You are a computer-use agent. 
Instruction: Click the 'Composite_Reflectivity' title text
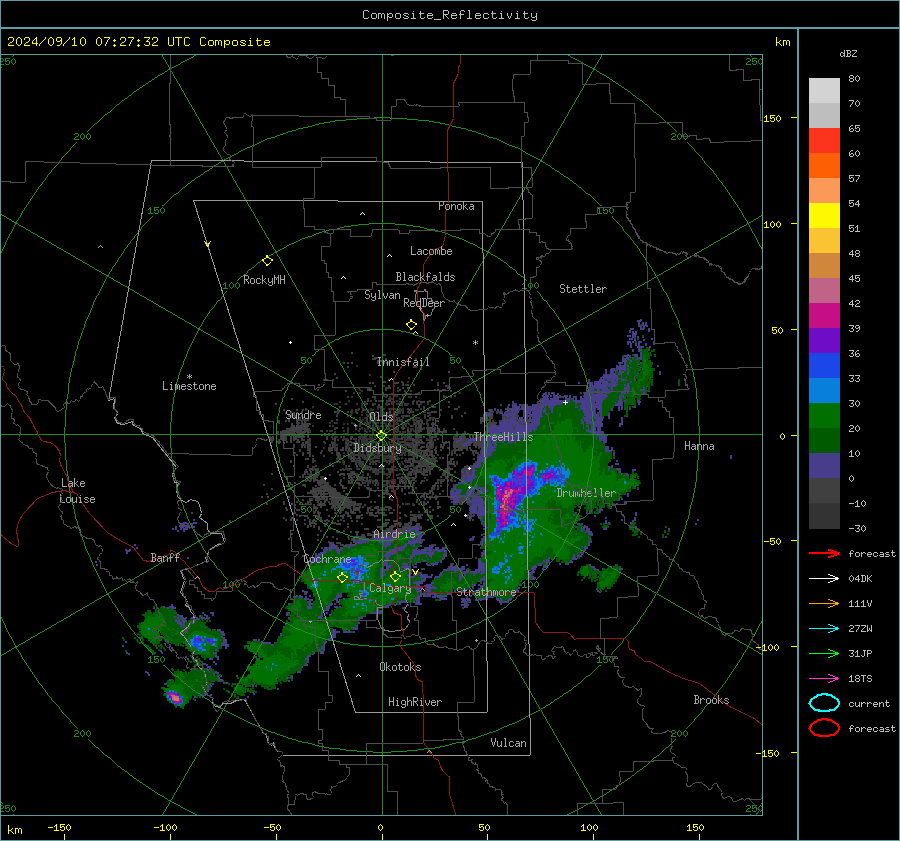coord(450,15)
